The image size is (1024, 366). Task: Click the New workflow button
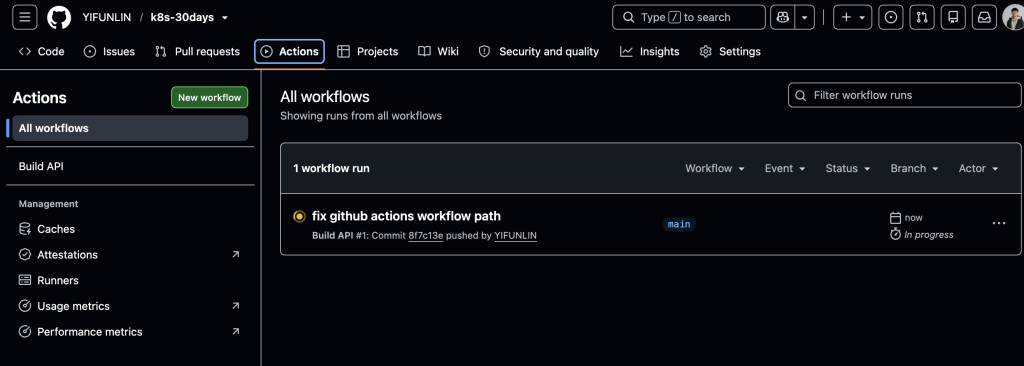tap(210, 97)
